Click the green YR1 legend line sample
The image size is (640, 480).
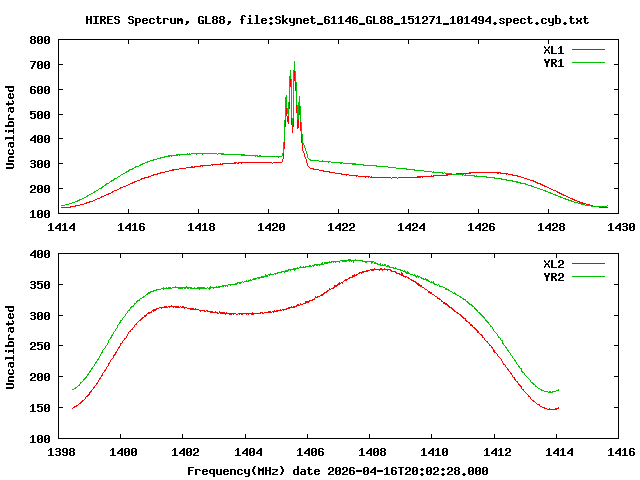(x=588, y=63)
